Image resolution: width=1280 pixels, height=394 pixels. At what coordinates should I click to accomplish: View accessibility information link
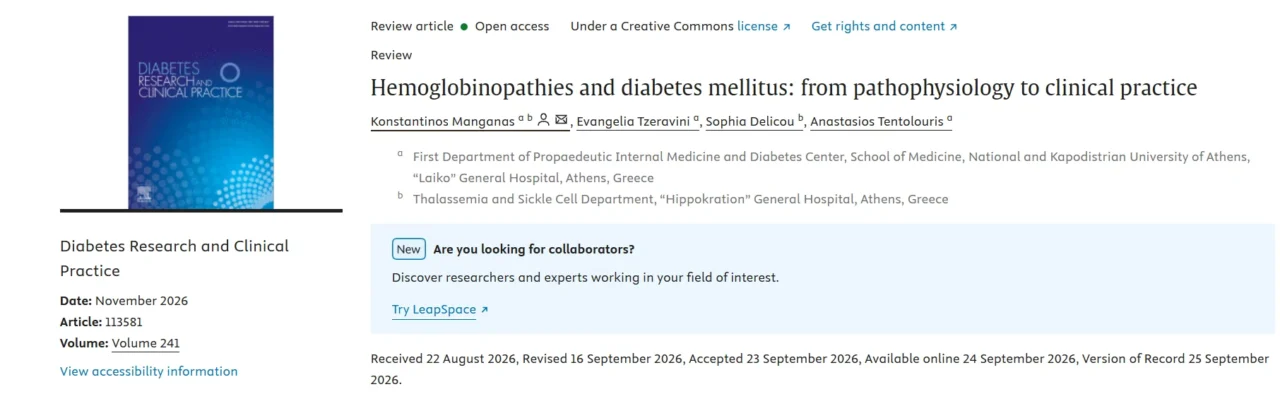pos(149,371)
